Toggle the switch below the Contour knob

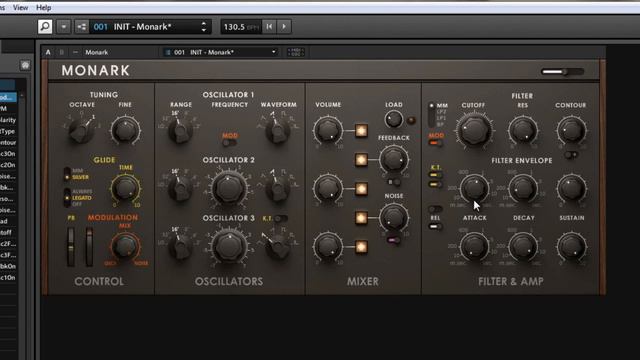pyautogui.click(x=571, y=155)
